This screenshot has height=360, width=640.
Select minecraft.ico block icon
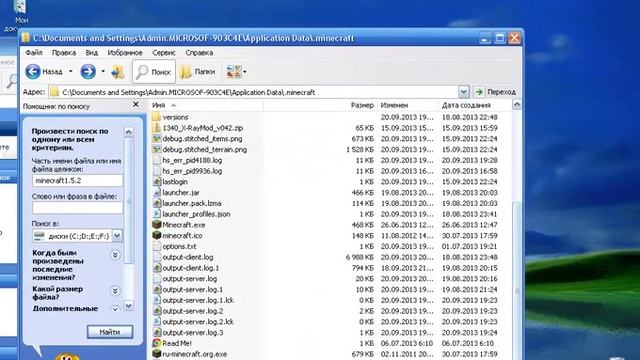[156, 236]
